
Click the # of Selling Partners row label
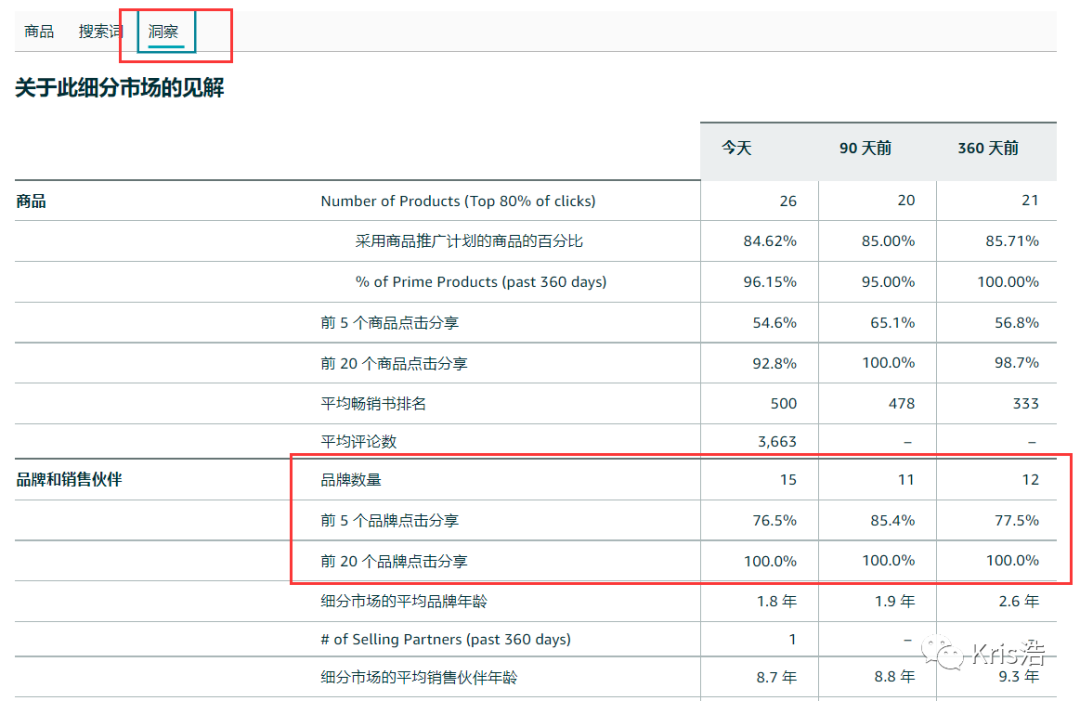445,639
